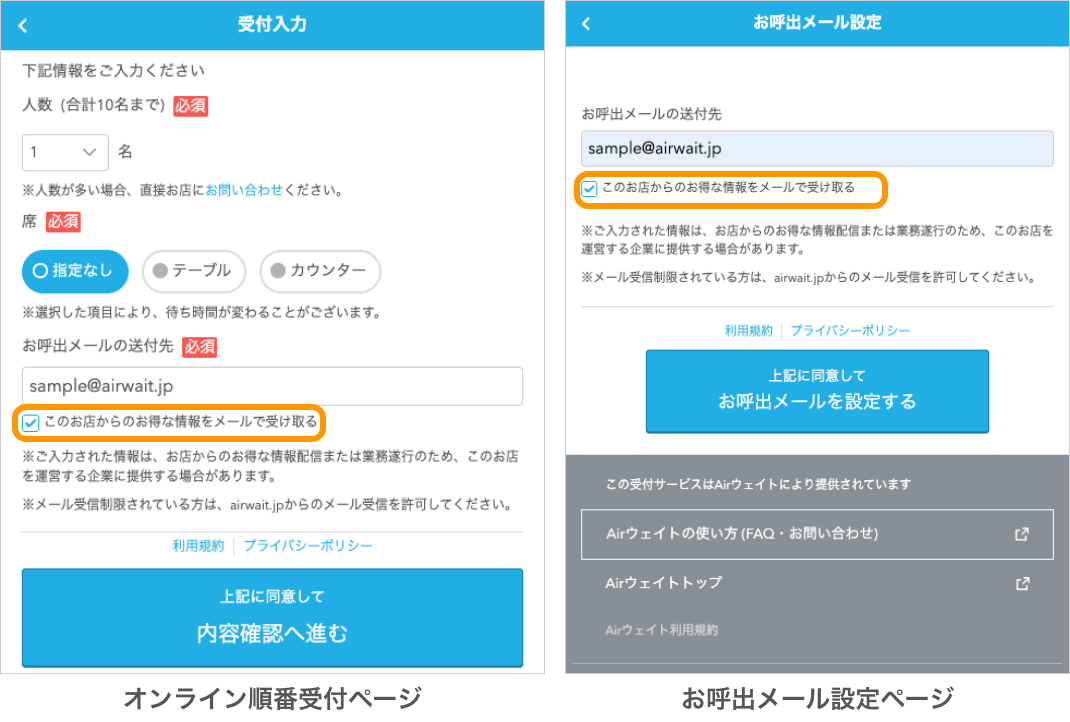Select テーブル seat option
The image size is (1070, 722).
(194, 271)
